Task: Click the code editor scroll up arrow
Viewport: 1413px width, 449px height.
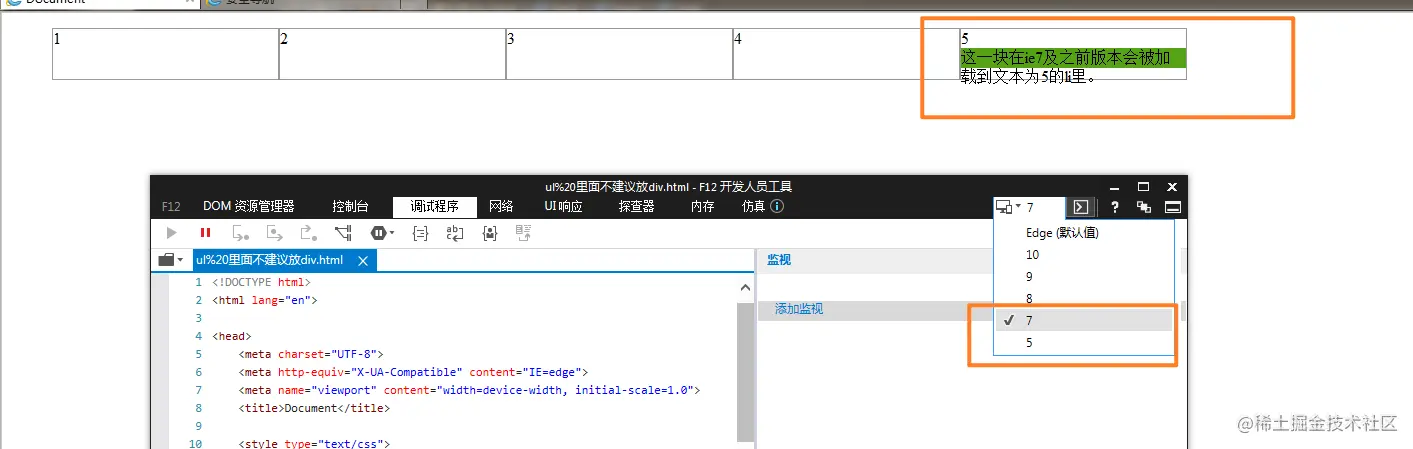Action: 745,288
